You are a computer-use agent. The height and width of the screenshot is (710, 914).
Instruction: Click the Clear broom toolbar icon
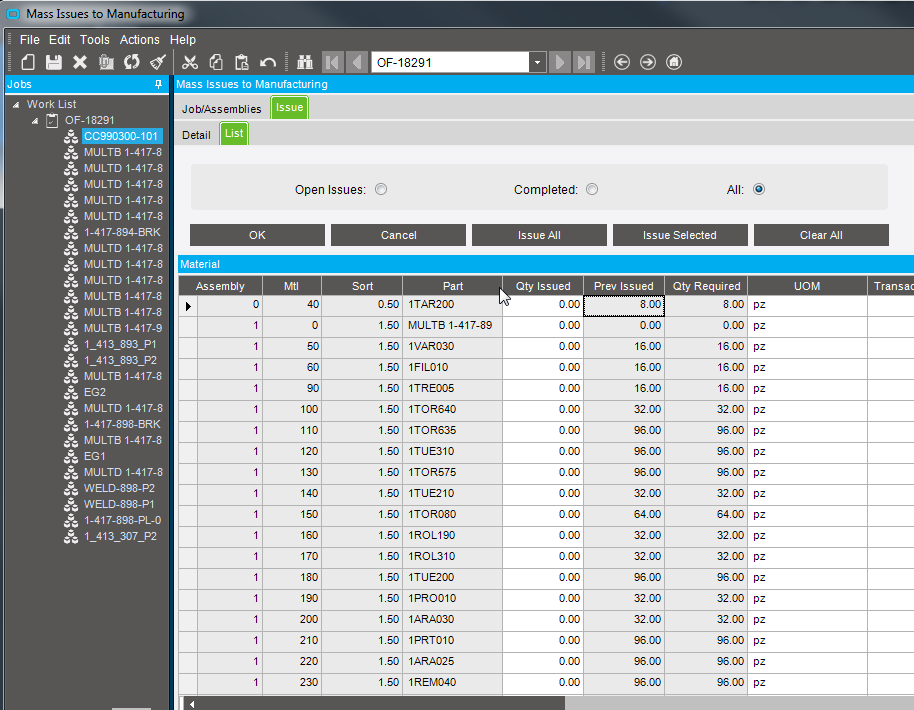(x=158, y=62)
